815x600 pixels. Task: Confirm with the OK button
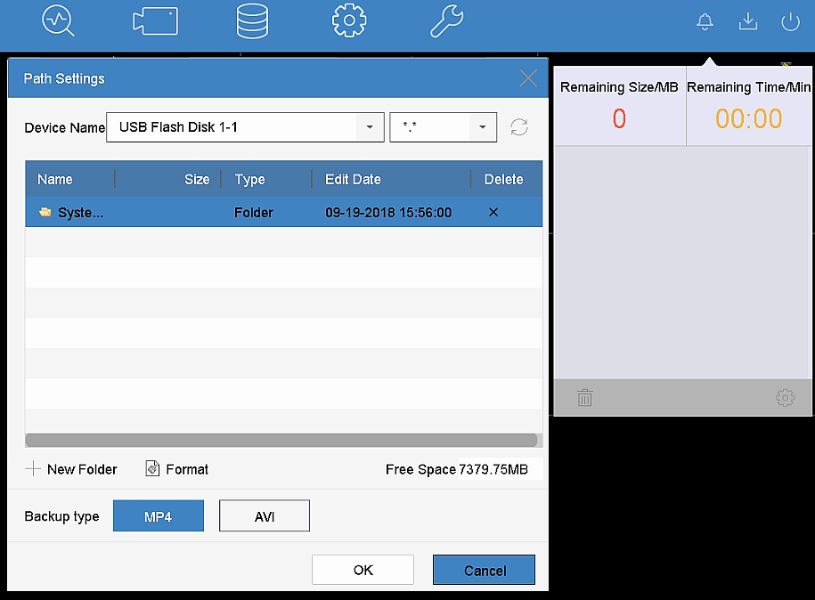(363, 570)
